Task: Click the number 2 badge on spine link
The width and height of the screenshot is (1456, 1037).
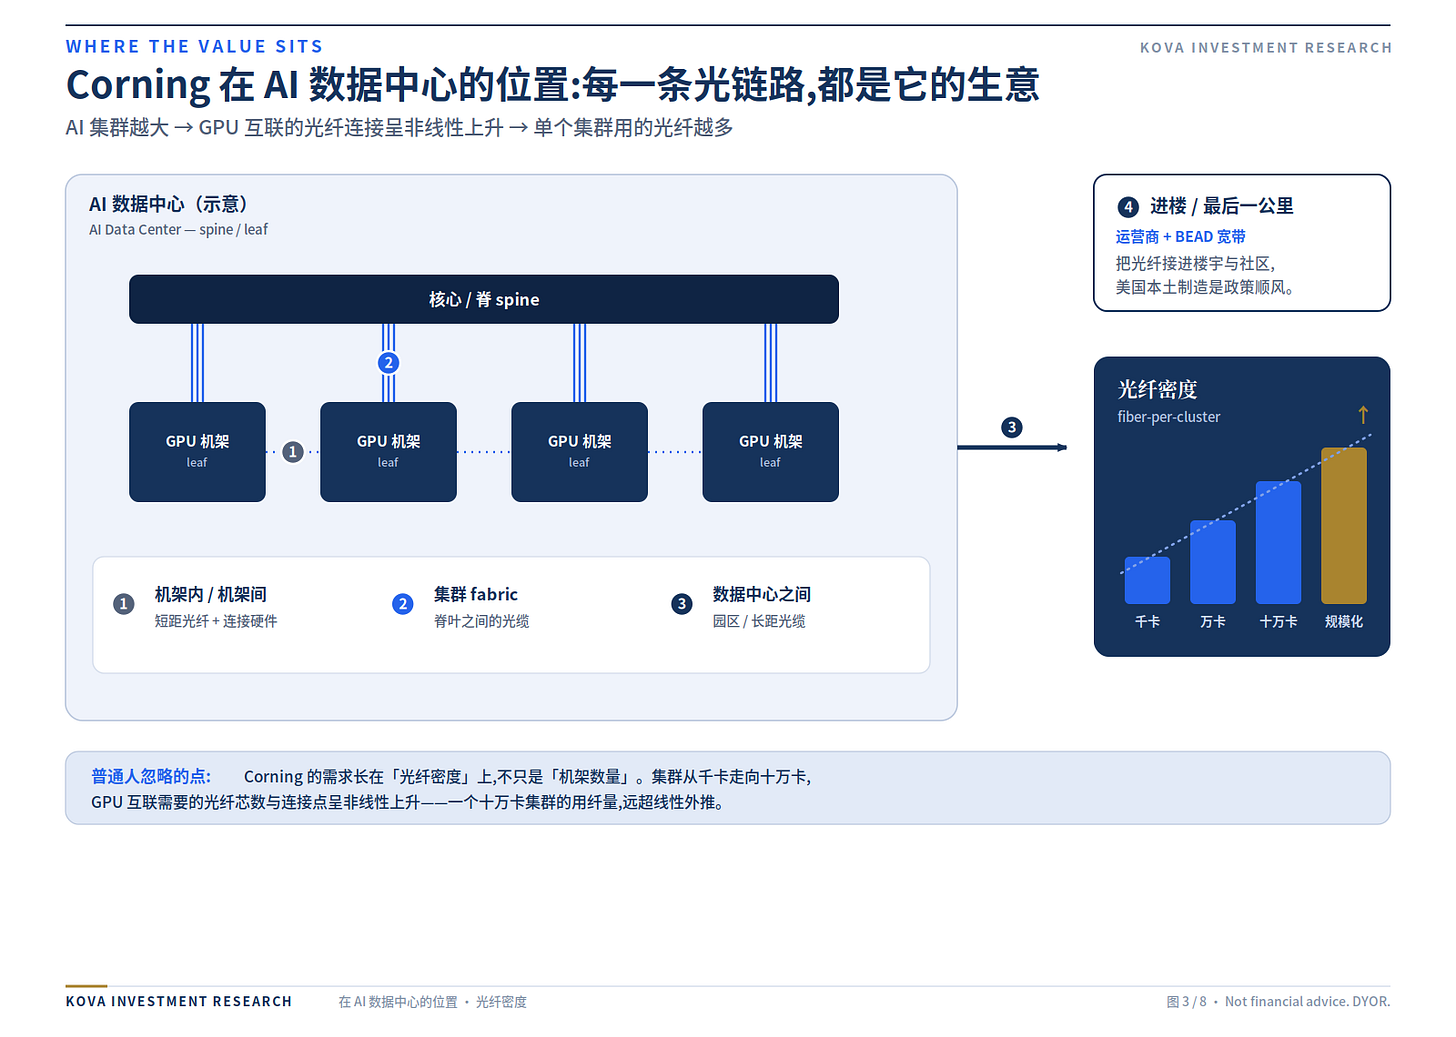Action: coord(388,363)
